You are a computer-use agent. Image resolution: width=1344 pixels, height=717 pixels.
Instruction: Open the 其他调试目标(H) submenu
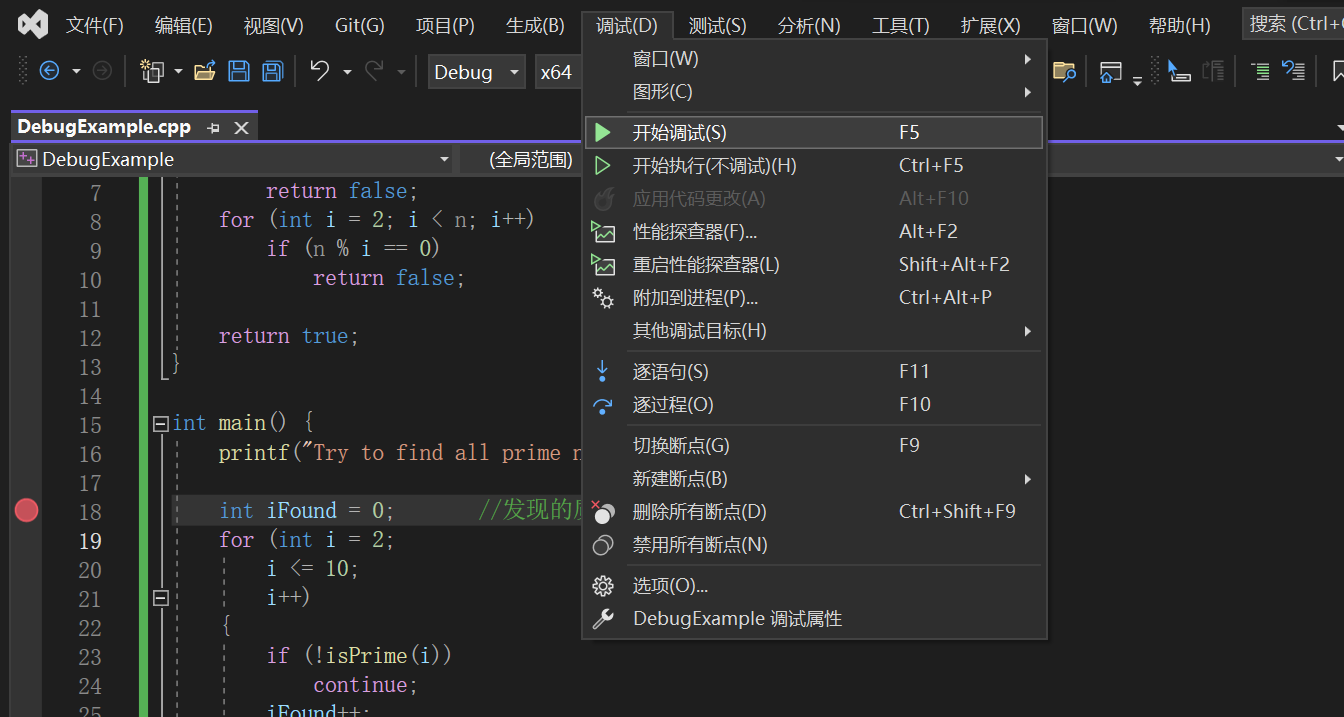click(x=814, y=330)
